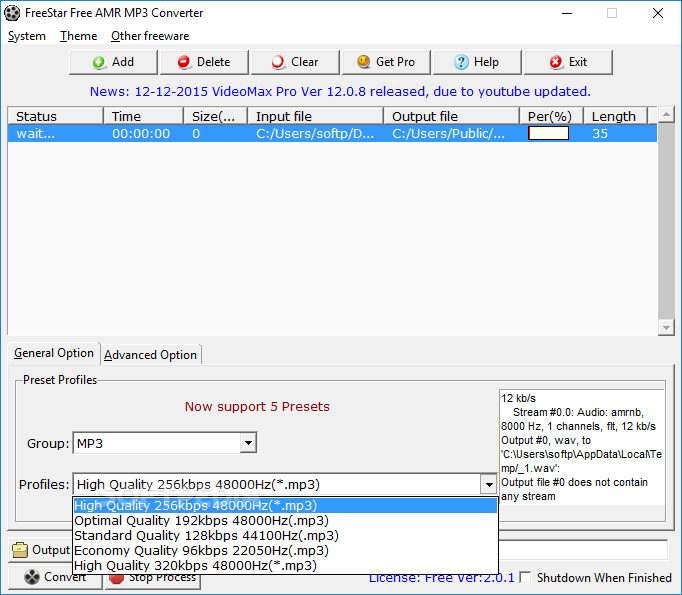The width and height of the screenshot is (682, 595).
Task: Click 'Now support 5 Presets' text
Action: tap(257, 406)
